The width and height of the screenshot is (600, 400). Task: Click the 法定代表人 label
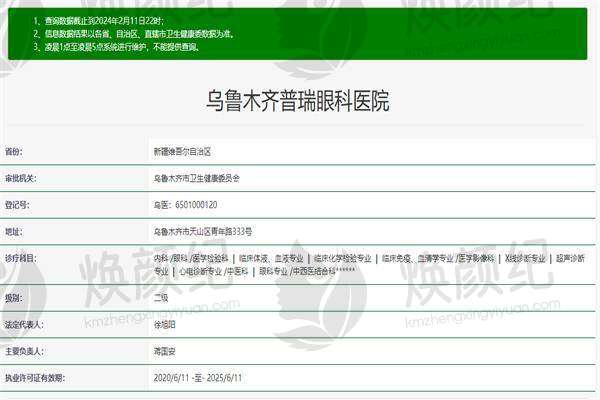point(24,325)
